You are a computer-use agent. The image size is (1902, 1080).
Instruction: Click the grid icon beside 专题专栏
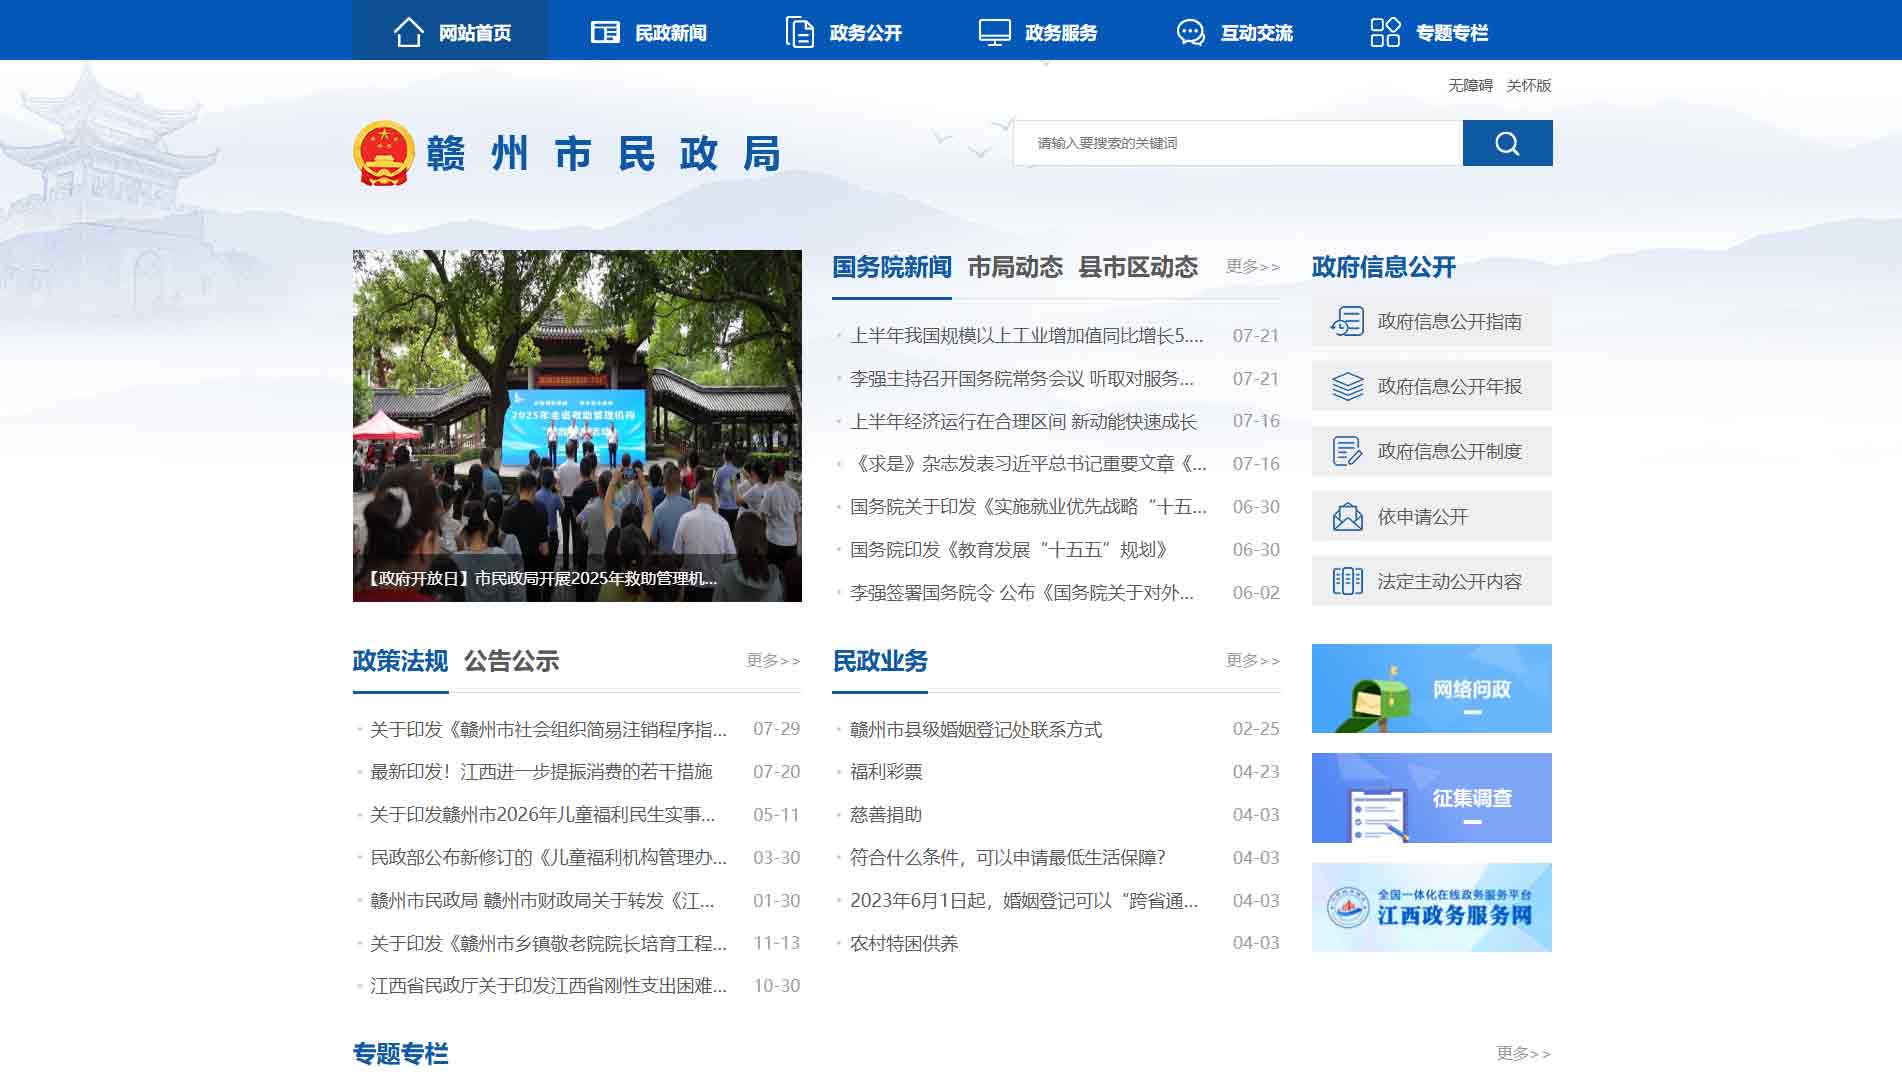point(1385,32)
